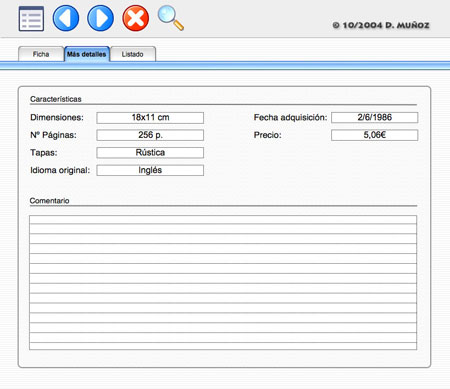Click the Fecha adquisición: label

point(290,117)
